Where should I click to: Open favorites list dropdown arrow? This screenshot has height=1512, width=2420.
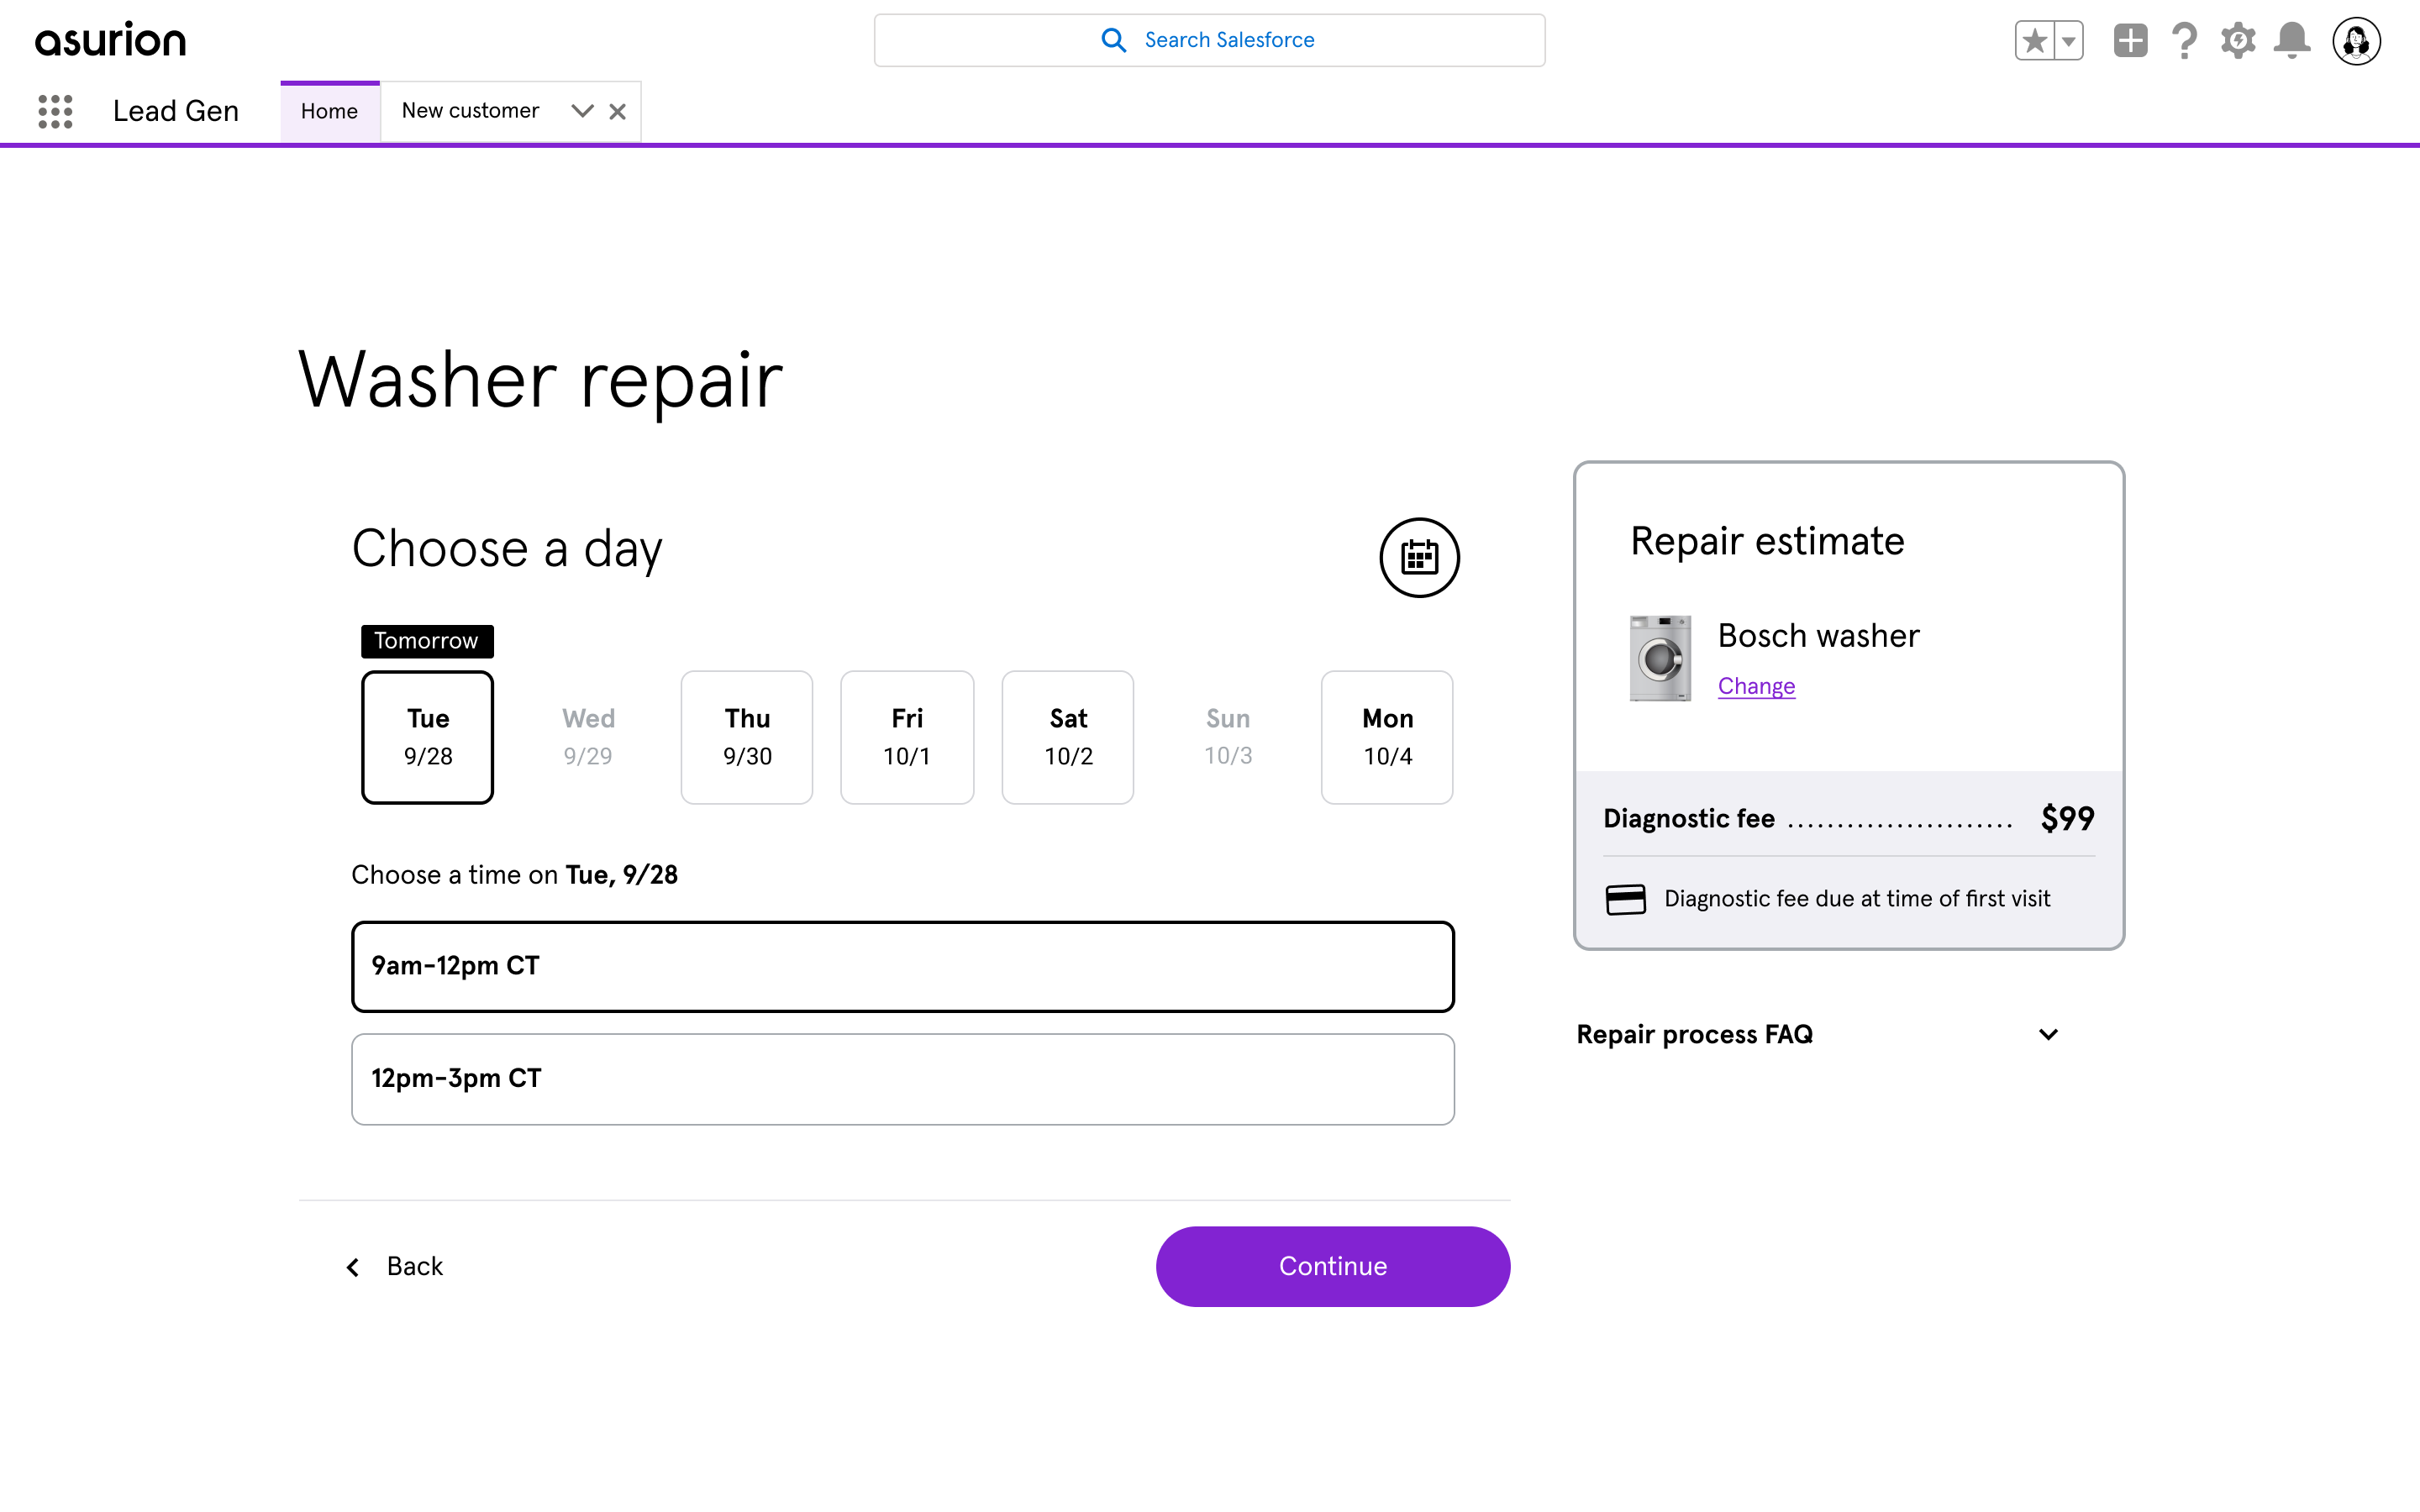click(x=2069, y=41)
